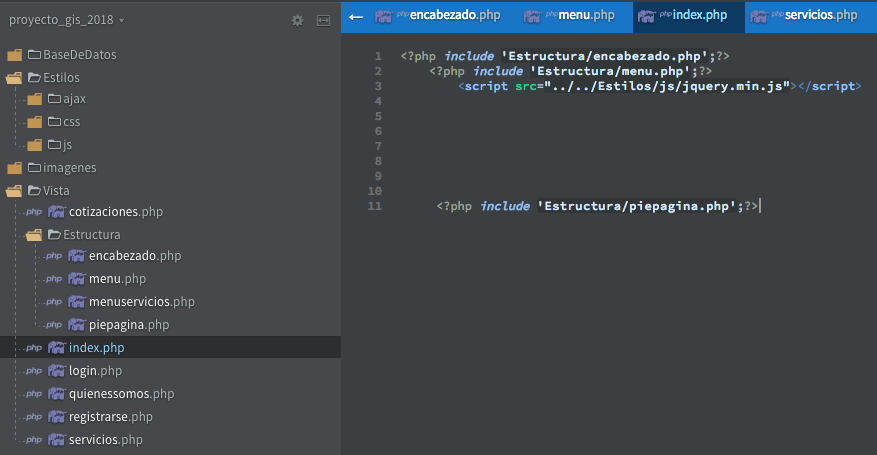Click the closing </script> tag on line 3
Screen dimensions: 877x455
pyautogui.click(x=830, y=86)
